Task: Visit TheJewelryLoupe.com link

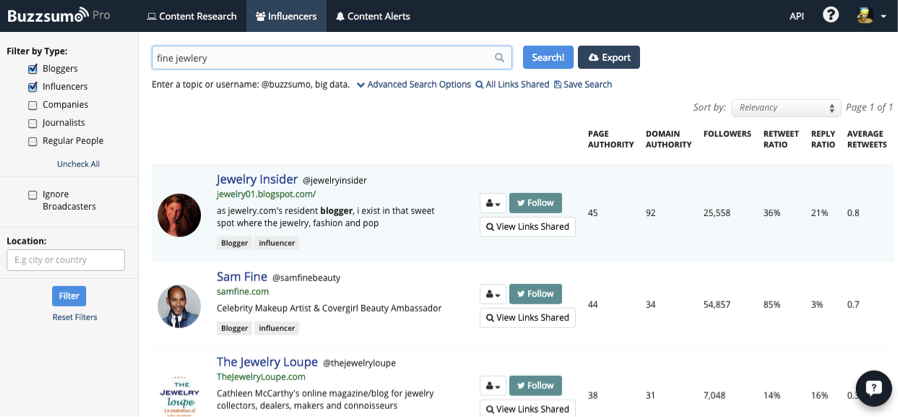Action: point(261,377)
